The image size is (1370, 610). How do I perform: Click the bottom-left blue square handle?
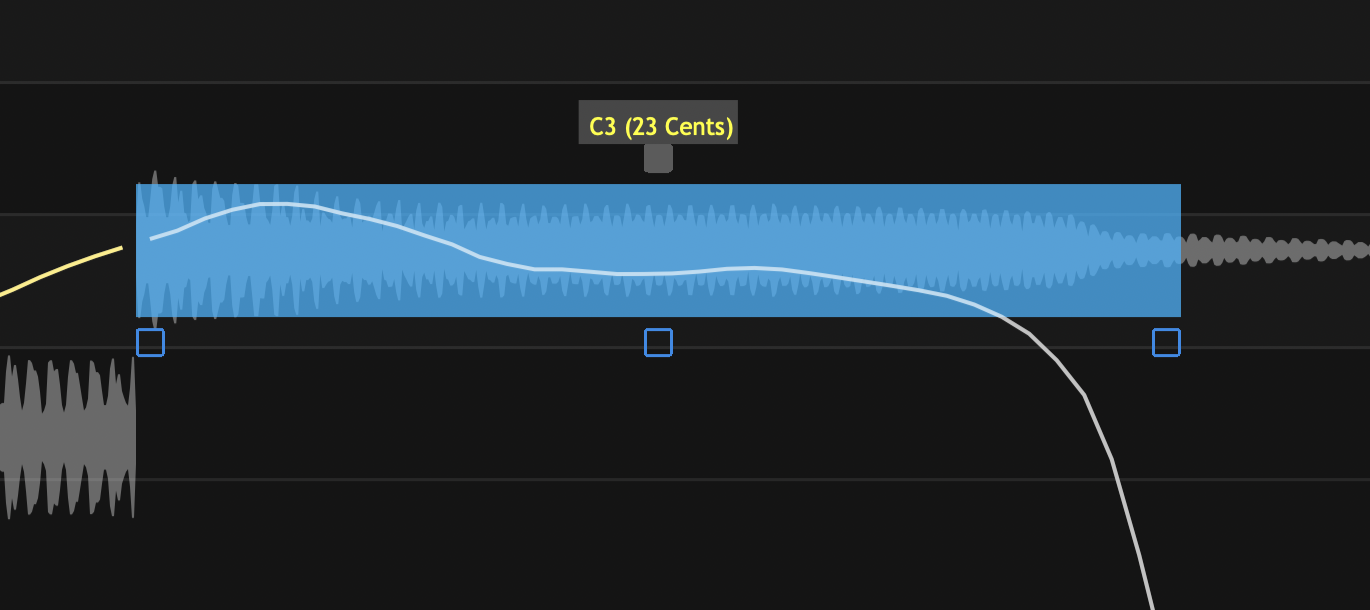point(150,343)
